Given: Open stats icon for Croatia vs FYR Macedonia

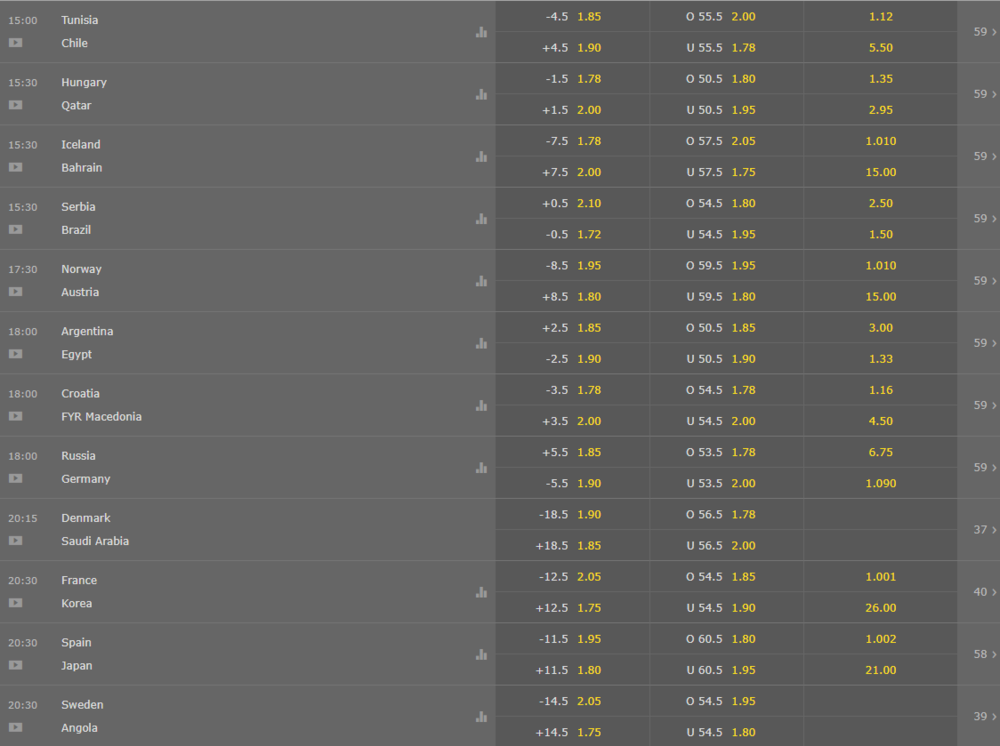Looking at the screenshot, I should tap(482, 406).
